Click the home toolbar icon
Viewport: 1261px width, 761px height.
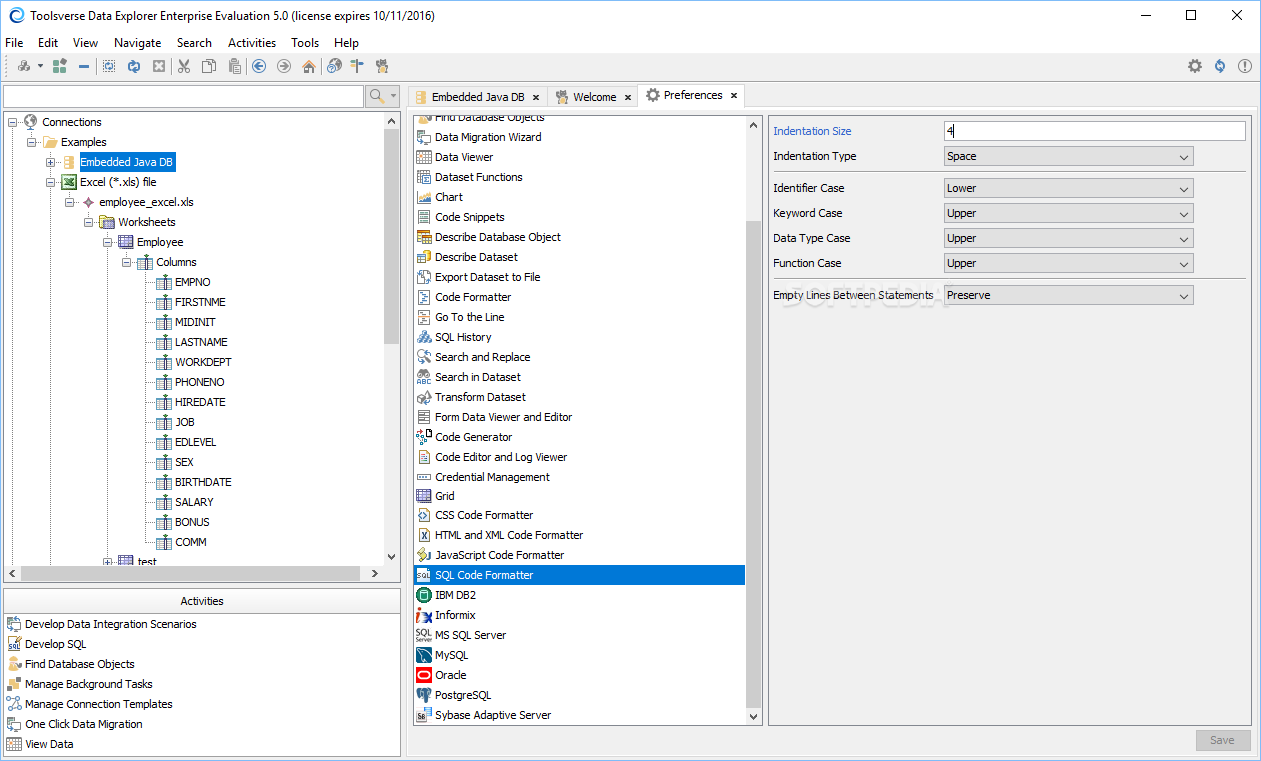click(x=309, y=66)
